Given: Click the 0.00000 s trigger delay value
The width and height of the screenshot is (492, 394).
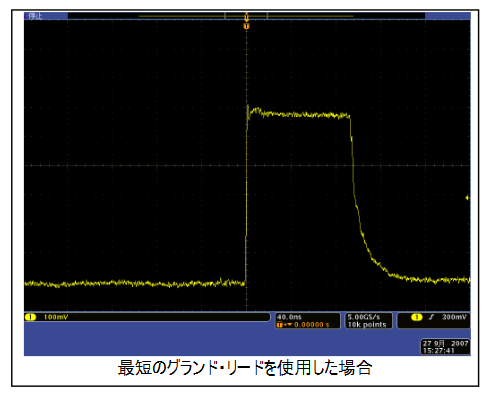Looking at the screenshot, I should point(312,325).
